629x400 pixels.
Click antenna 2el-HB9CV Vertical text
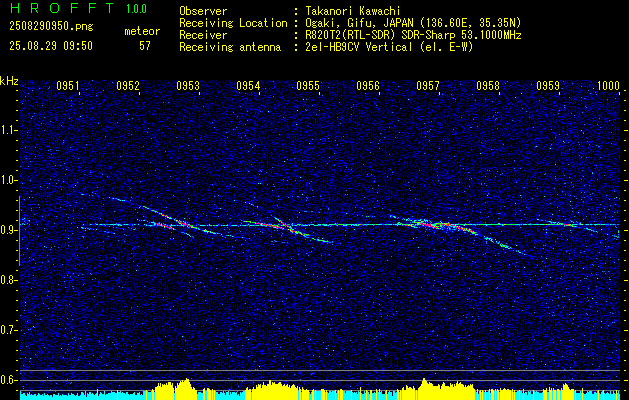click(389, 47)
